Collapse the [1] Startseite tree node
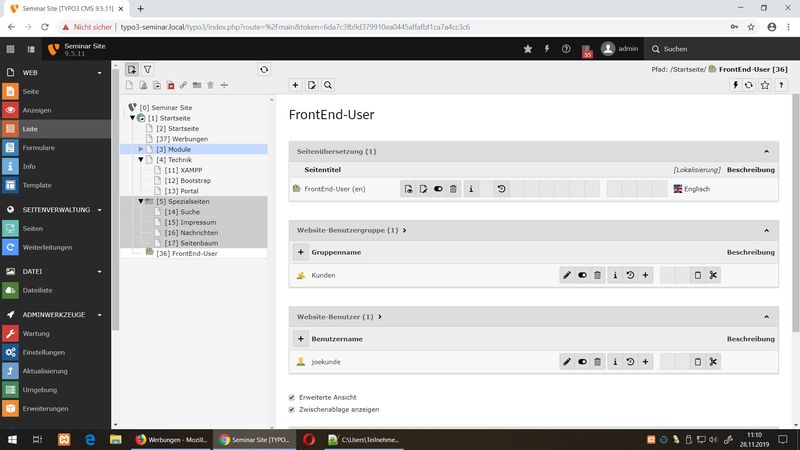This screenshot has height=450, width=800. click(133, 118)
